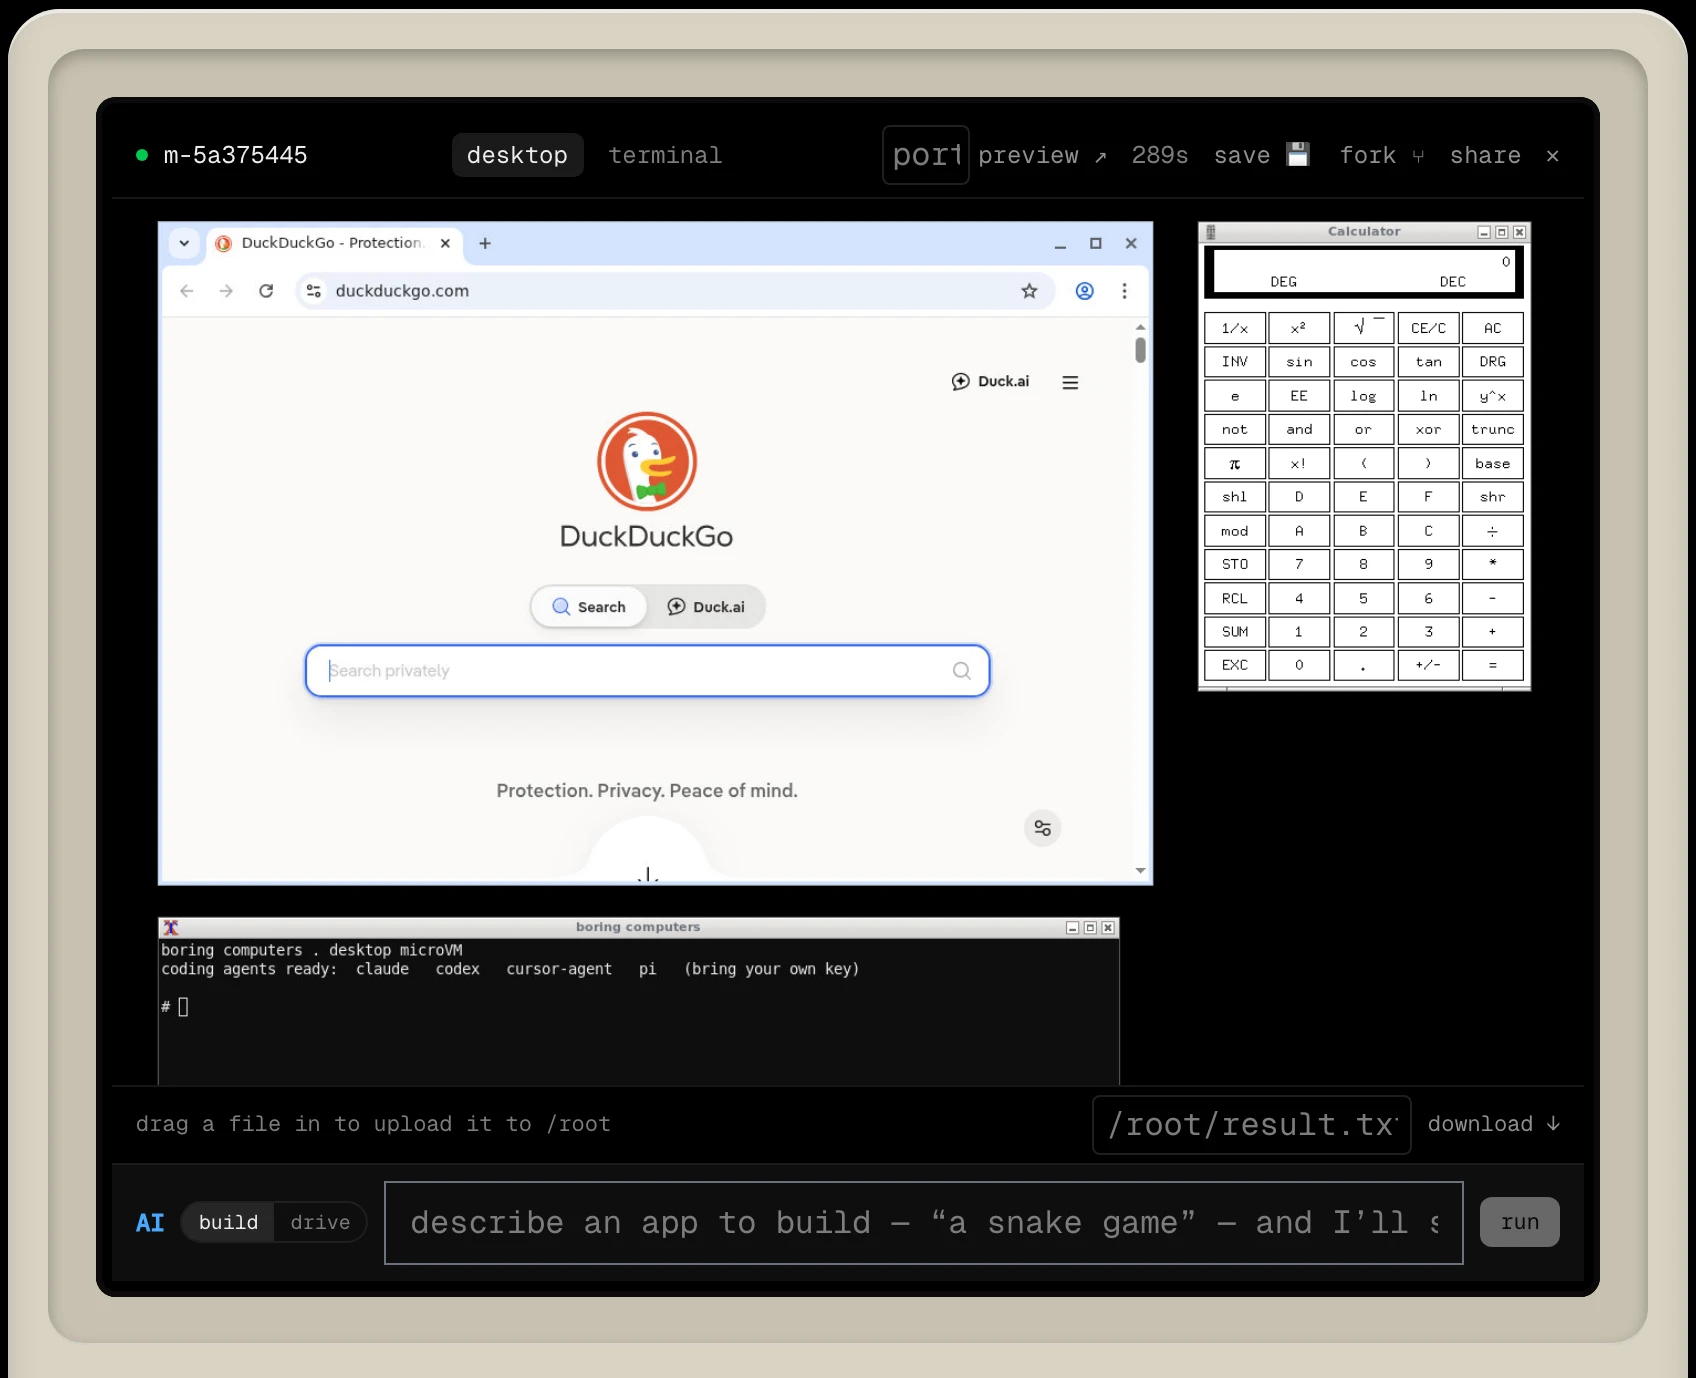Click the browser scrollbar down arrow
The height and width of the screenshot is (1378, 1696).
coord(1140,871)
